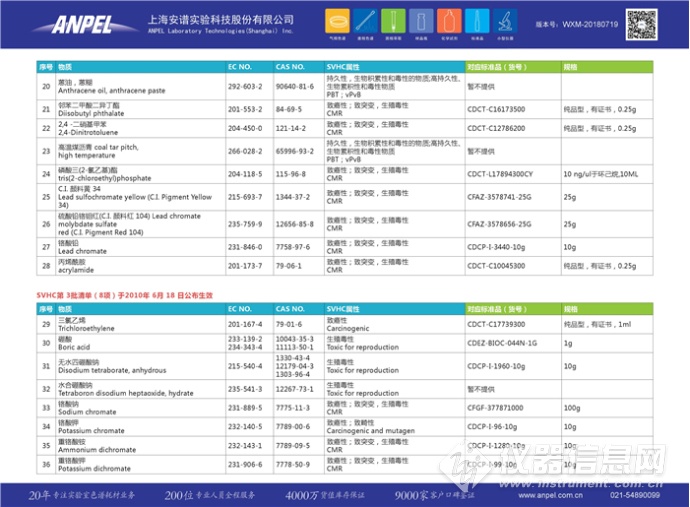Click EC number 232-140-5
The height and width of the screenshot is (507, 690).
coord(245,426)
